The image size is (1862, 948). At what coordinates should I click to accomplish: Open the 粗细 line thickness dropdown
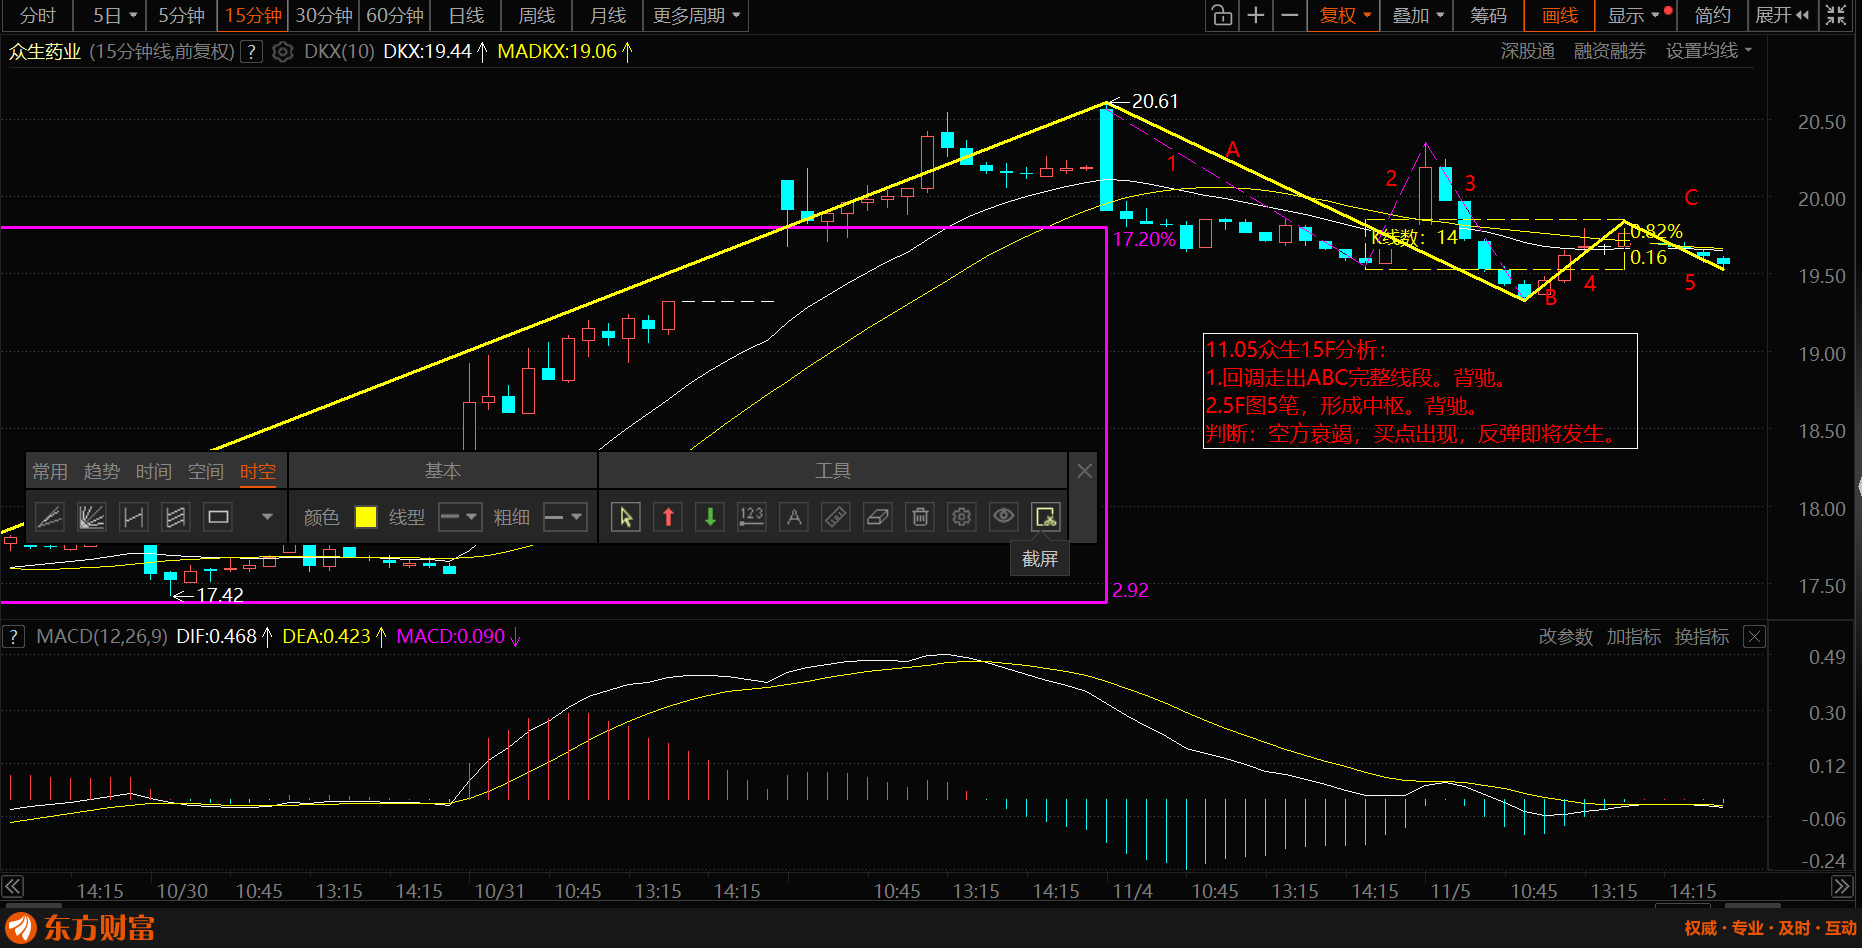point(564,517)
